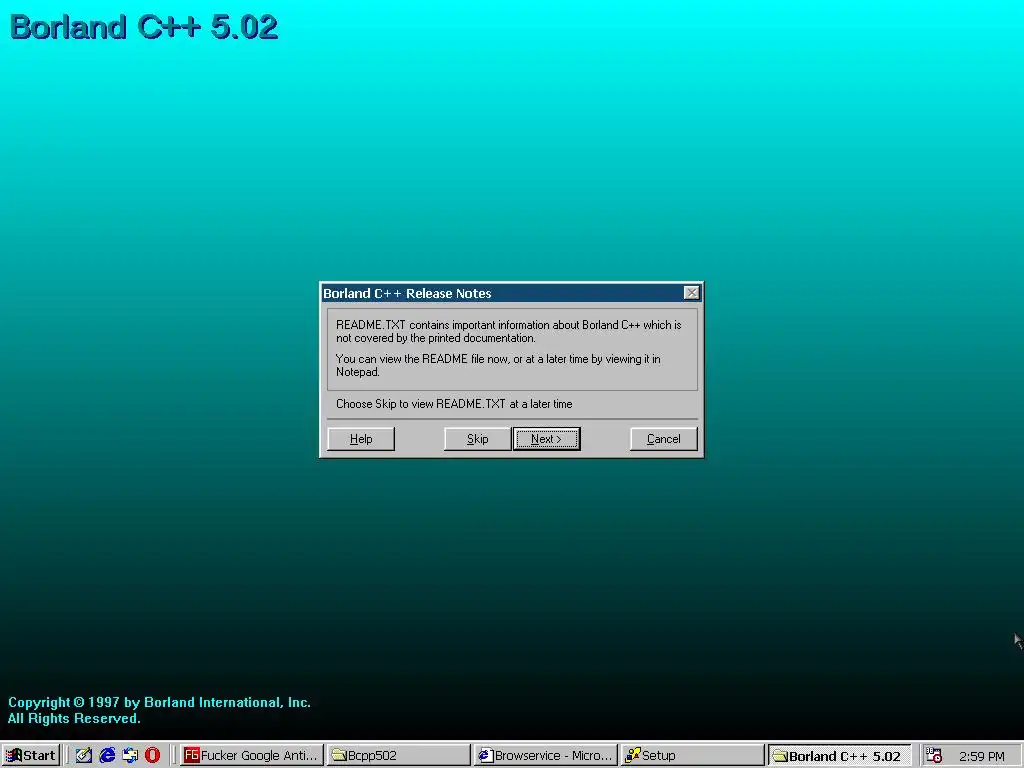
Task: Switch to Bcpp502 folder taskbar button
Action: coord(398,756)
